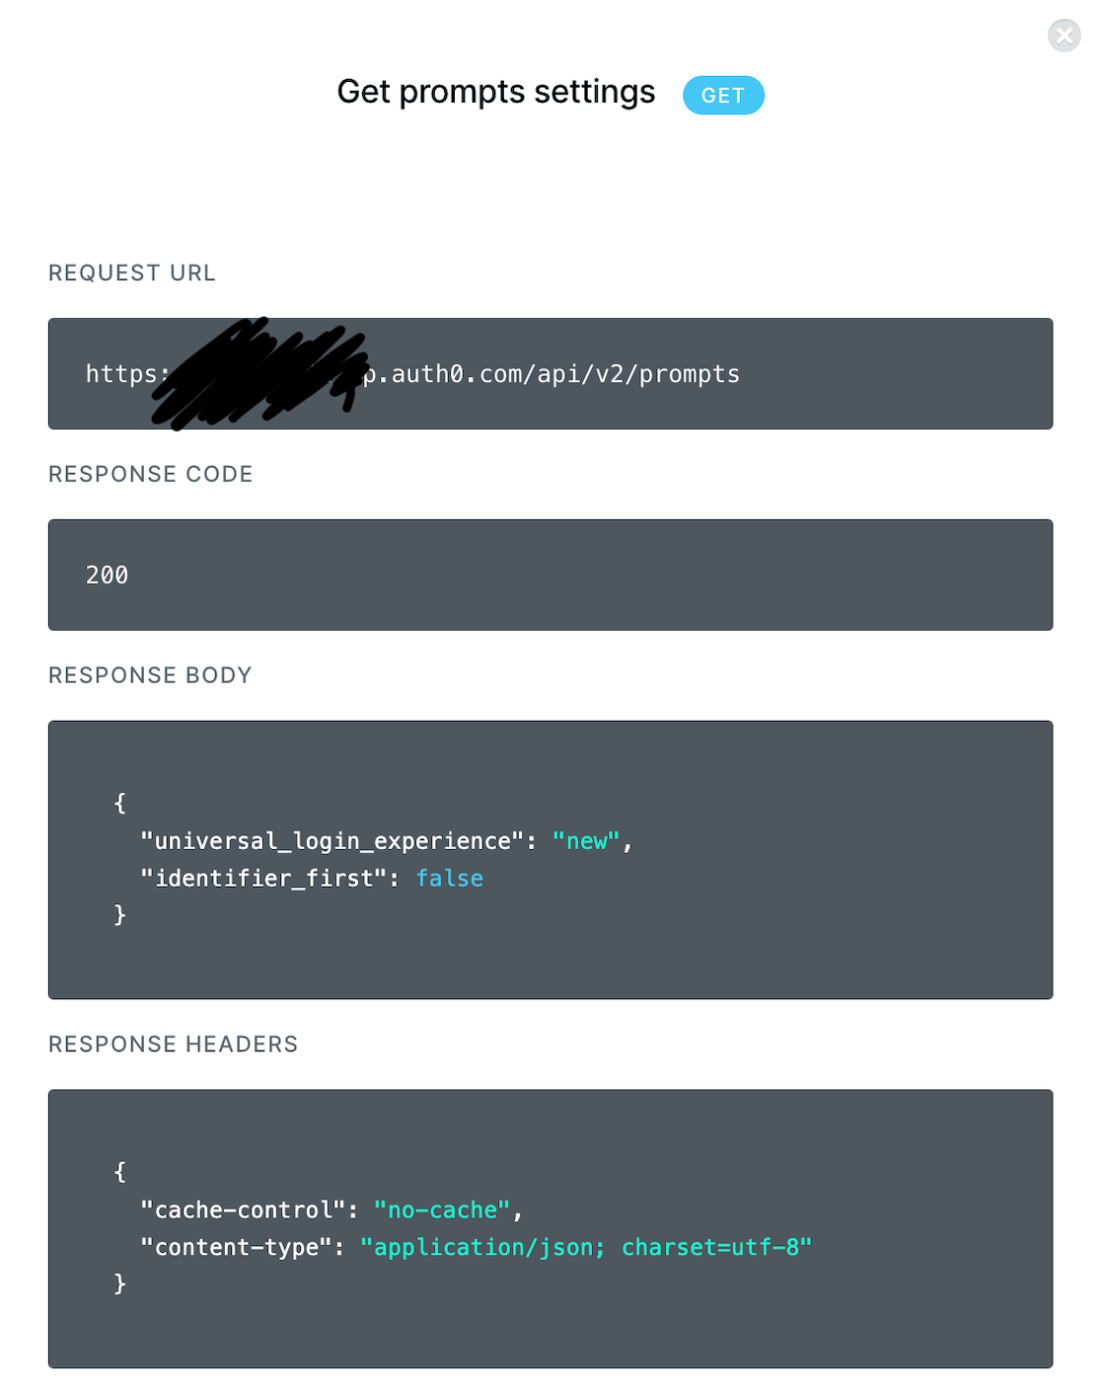Click the opening brace in response body
The height and width of the screenshot is (1400, 1101).
pos(120,803)
